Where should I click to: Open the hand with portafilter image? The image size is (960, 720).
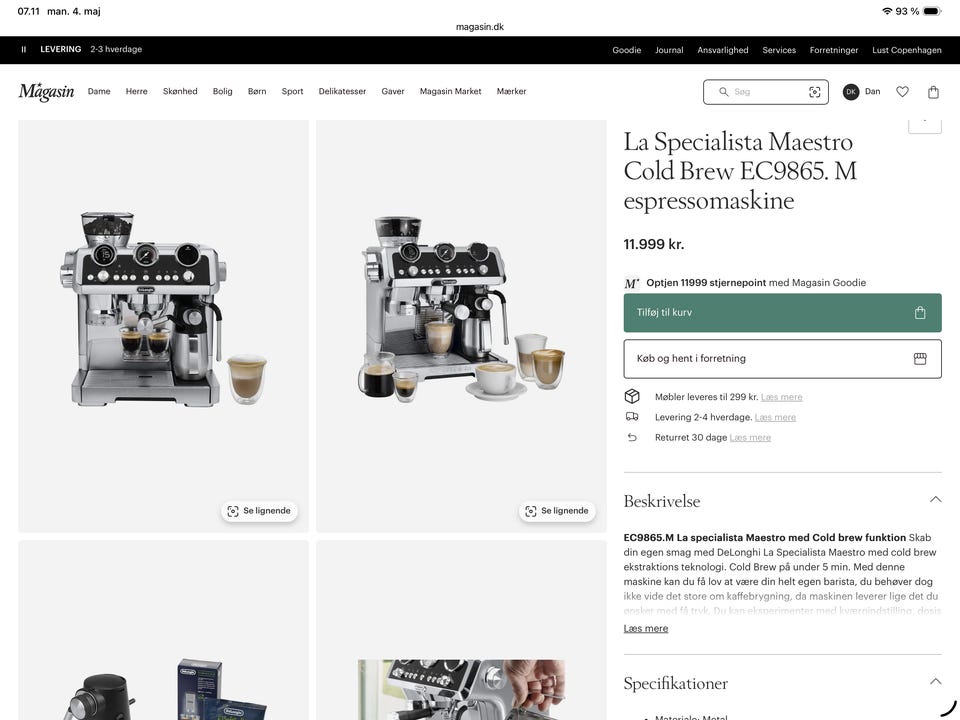click(x=461, y=630)
